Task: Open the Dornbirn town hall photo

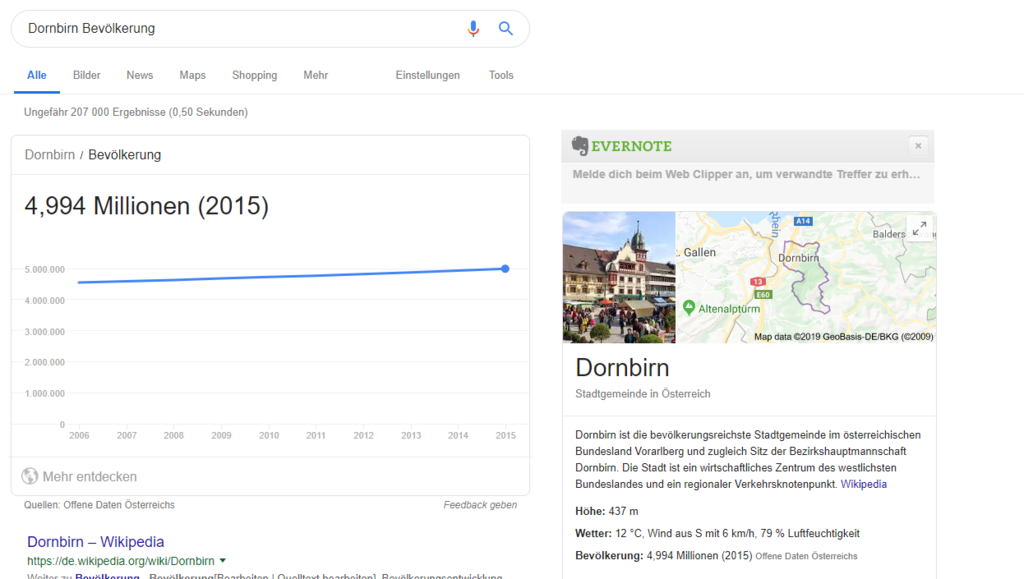Action: tap(619, 277)
